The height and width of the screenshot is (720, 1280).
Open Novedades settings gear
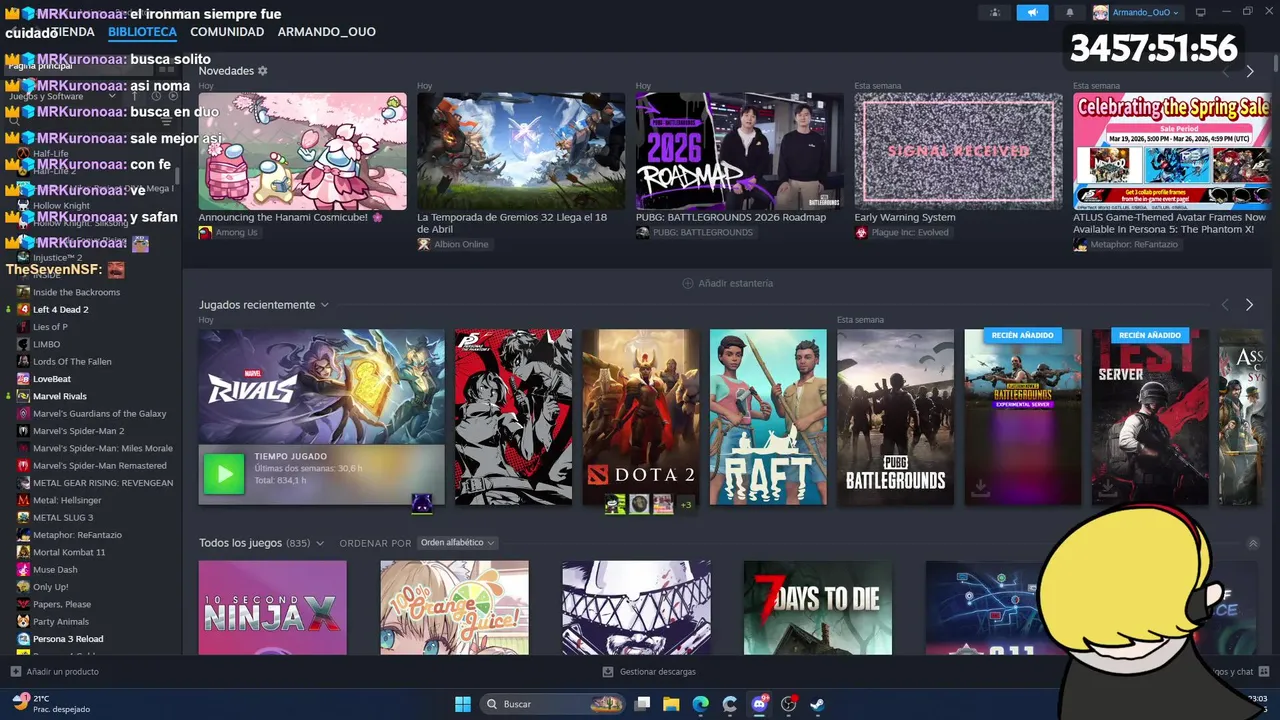[263, 71]
